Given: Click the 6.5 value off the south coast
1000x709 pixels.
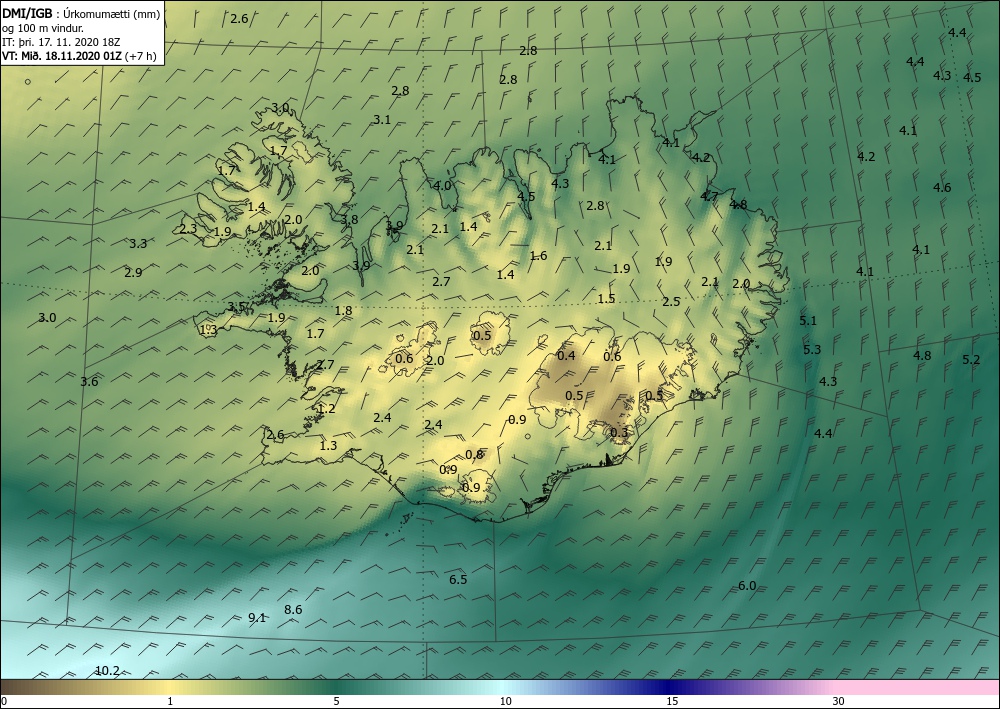Looking at the screenshot, I should [x=458, y=579].
